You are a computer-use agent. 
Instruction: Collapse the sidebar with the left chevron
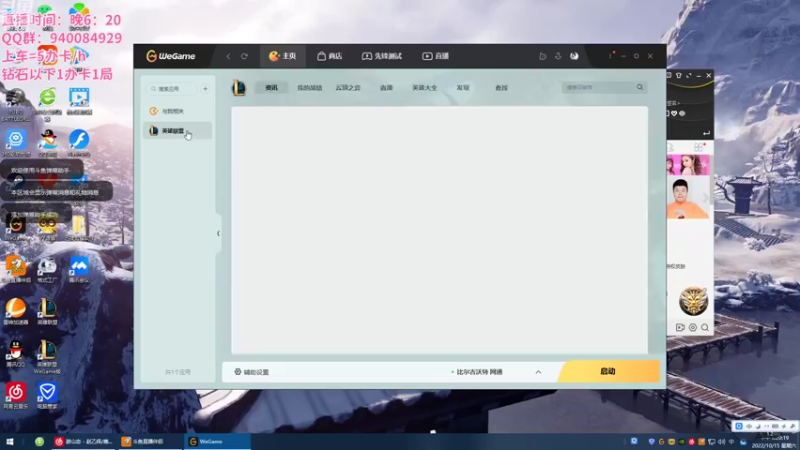pyautogui.click(x=218, y=234)
